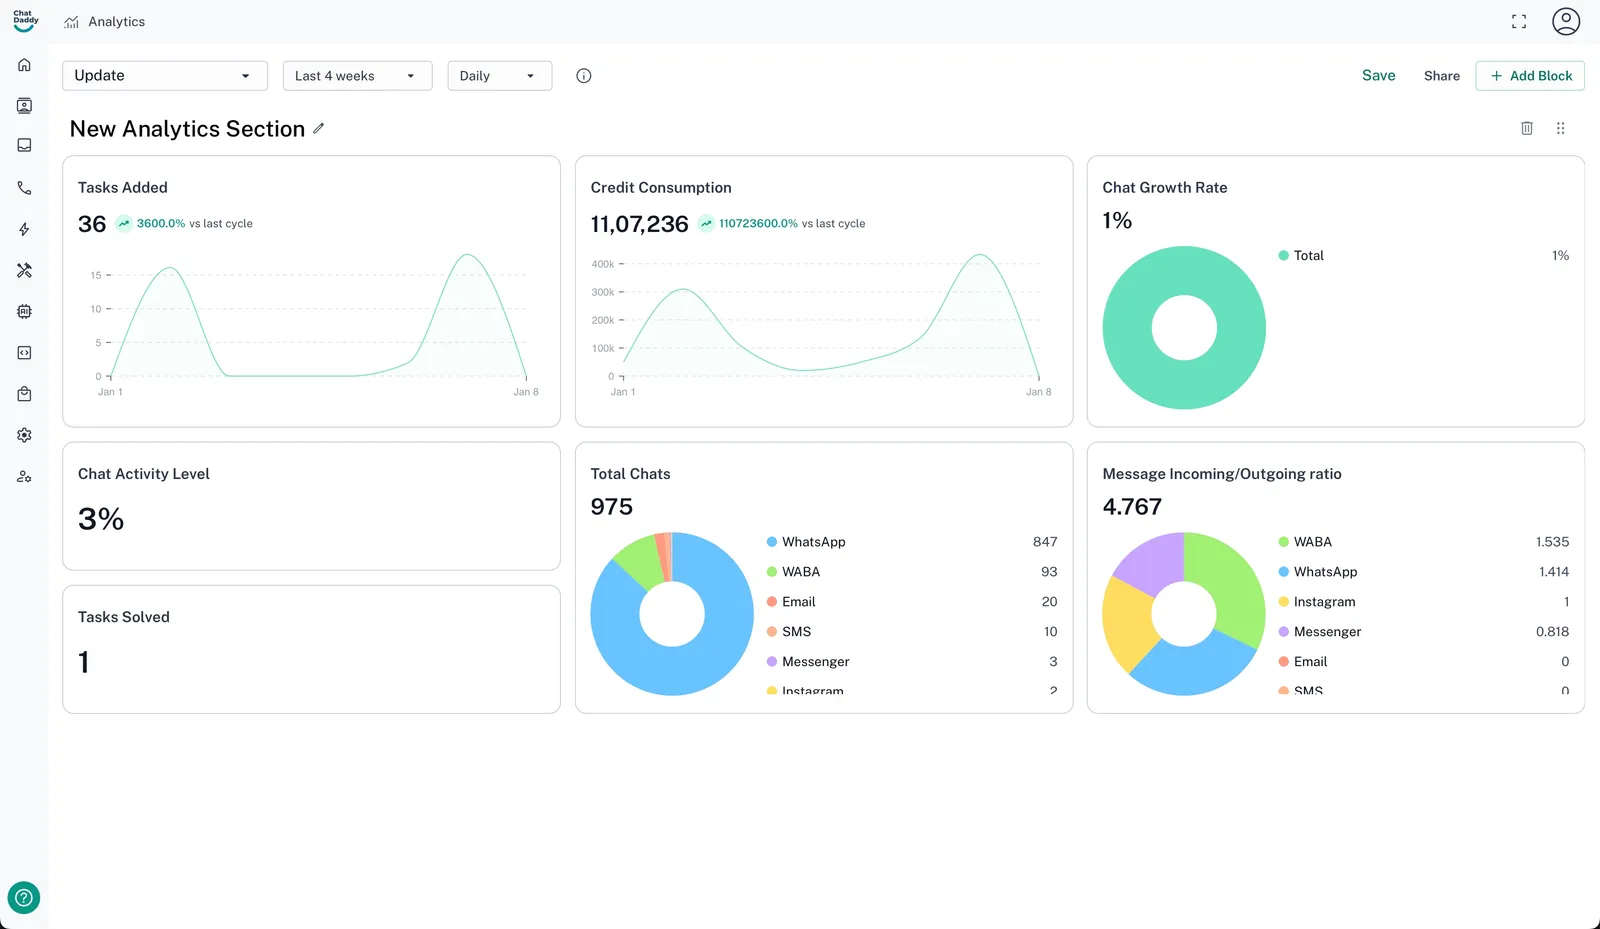Click the Save button

[x=1378, y=76]
